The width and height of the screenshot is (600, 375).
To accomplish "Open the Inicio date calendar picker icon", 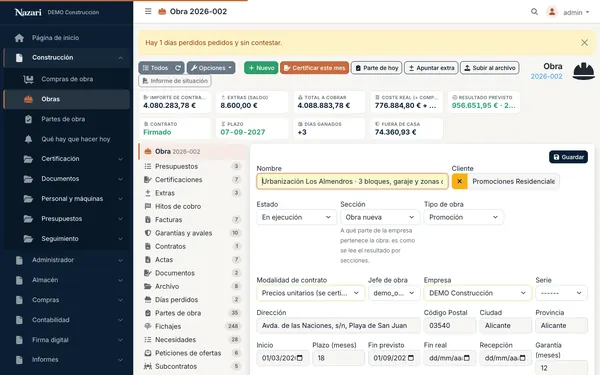I will pos(300,358).
